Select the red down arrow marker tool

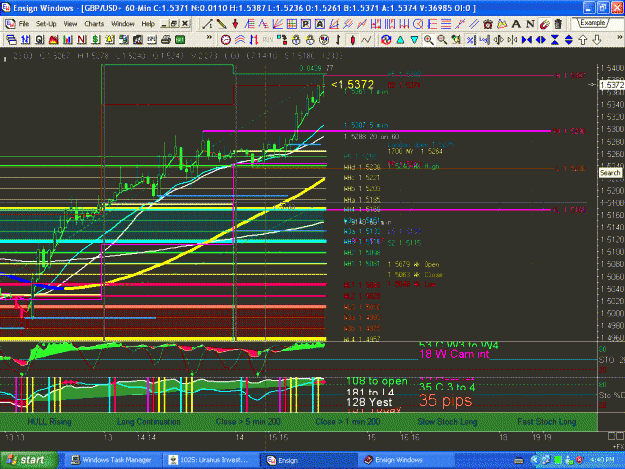[235, 24]
